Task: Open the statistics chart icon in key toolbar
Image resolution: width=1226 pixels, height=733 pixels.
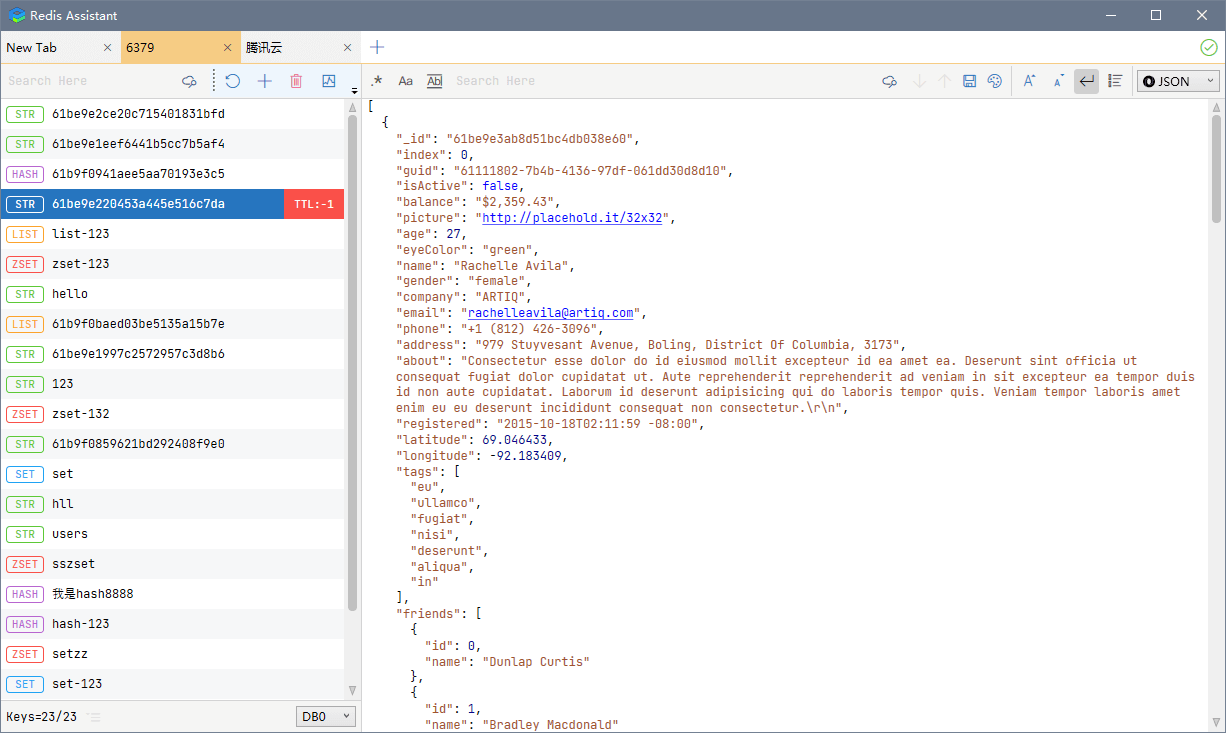Action: tap(328, 81)
